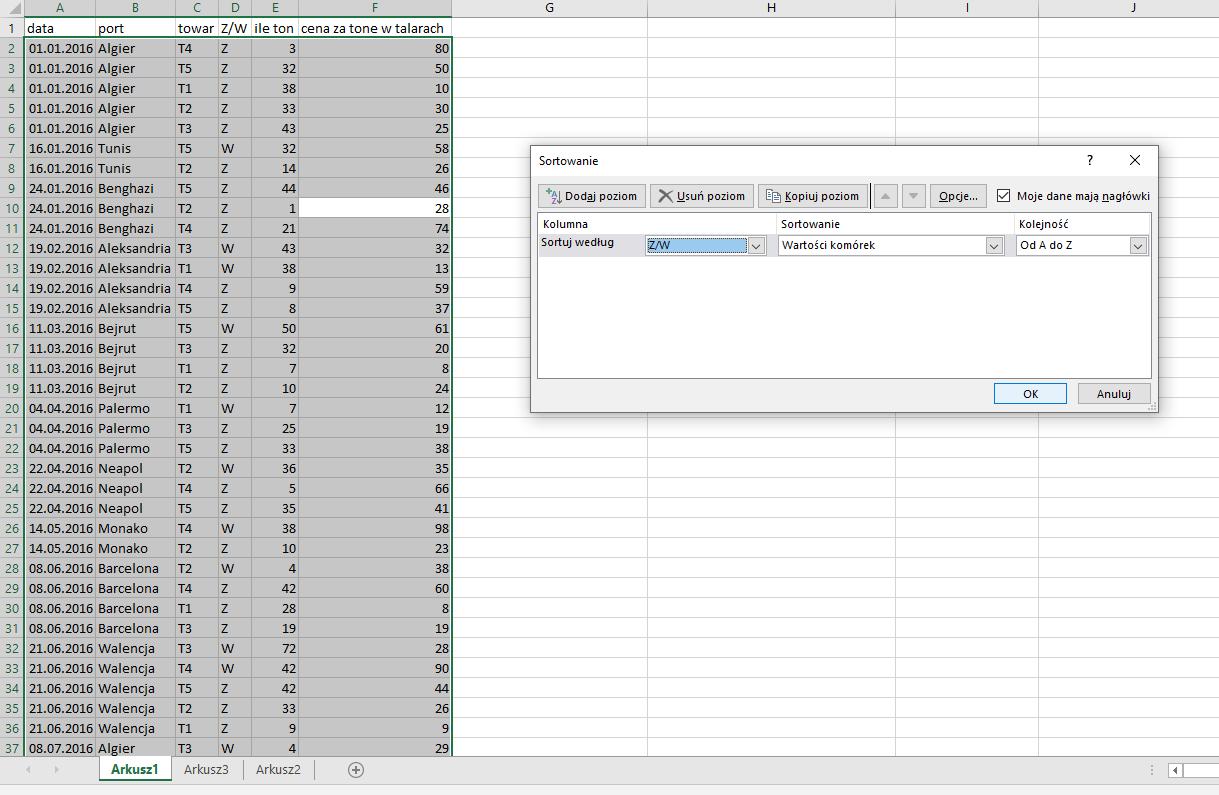Viewport: 1219px width, 795px height.
Task: Switch to the Arkusz3 sheet tab
Action: (206, 769)
